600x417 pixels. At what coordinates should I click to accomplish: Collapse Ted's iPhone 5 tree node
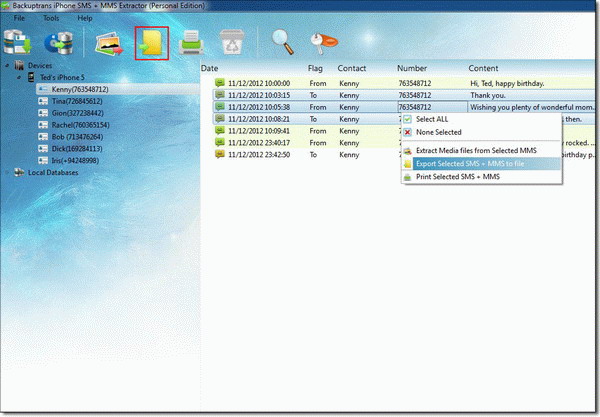(x=19, y=78)
